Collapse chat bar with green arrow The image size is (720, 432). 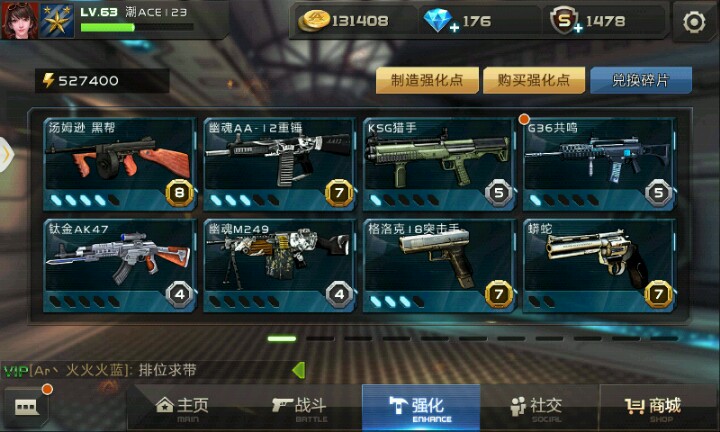pyautogui.click(x=299, y=370)
